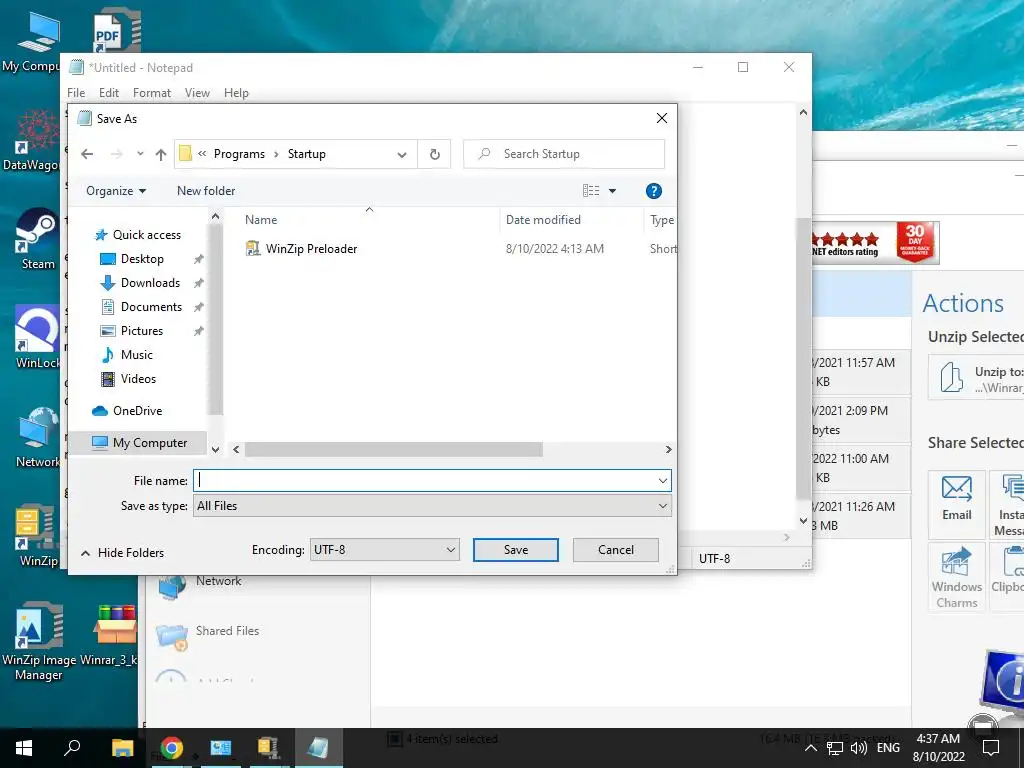1024x768 pixels.
Task: Open Notepad View menu
Action: pos(197,93)
